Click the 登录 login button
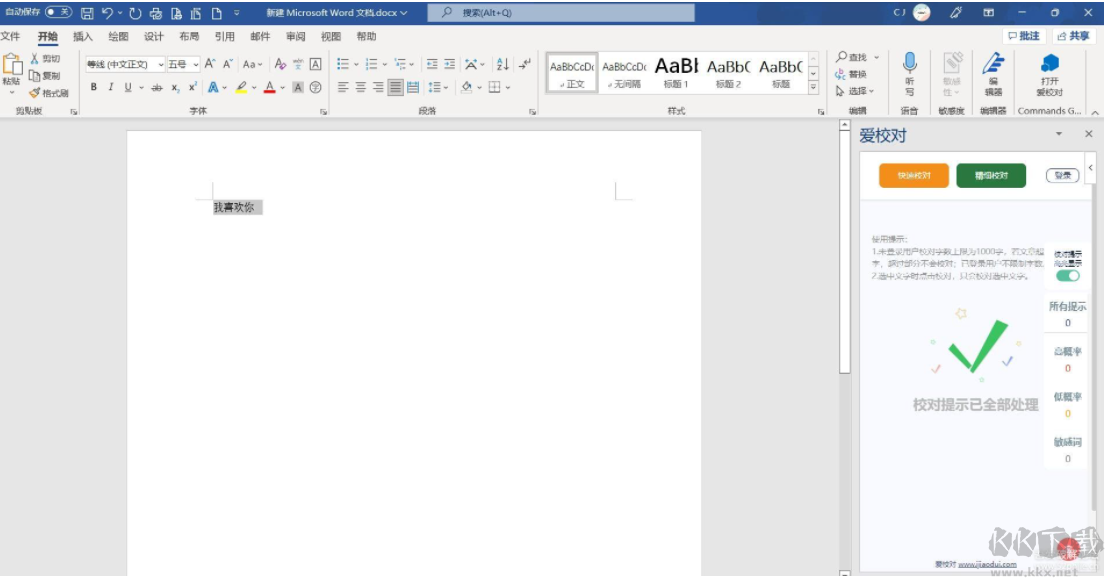Image resolution: width=1105 pixels, height=579 pixels. coord(1062,175)
